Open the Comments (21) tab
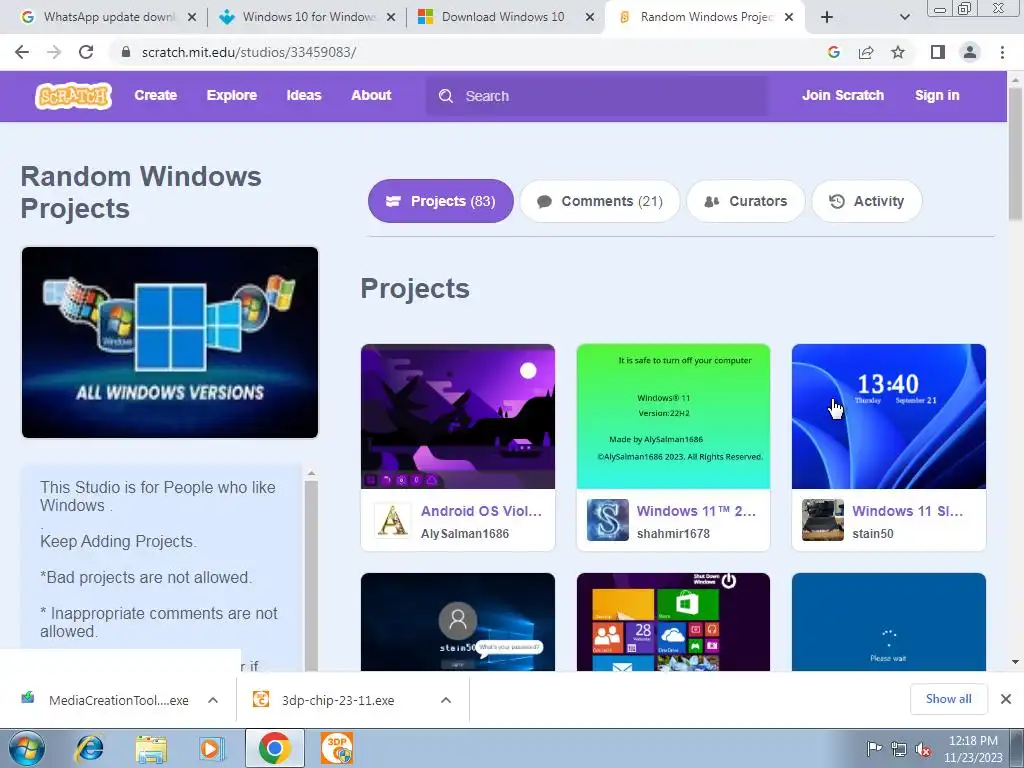The height and width of the screenshot is (768, 1024). point(600,201)
